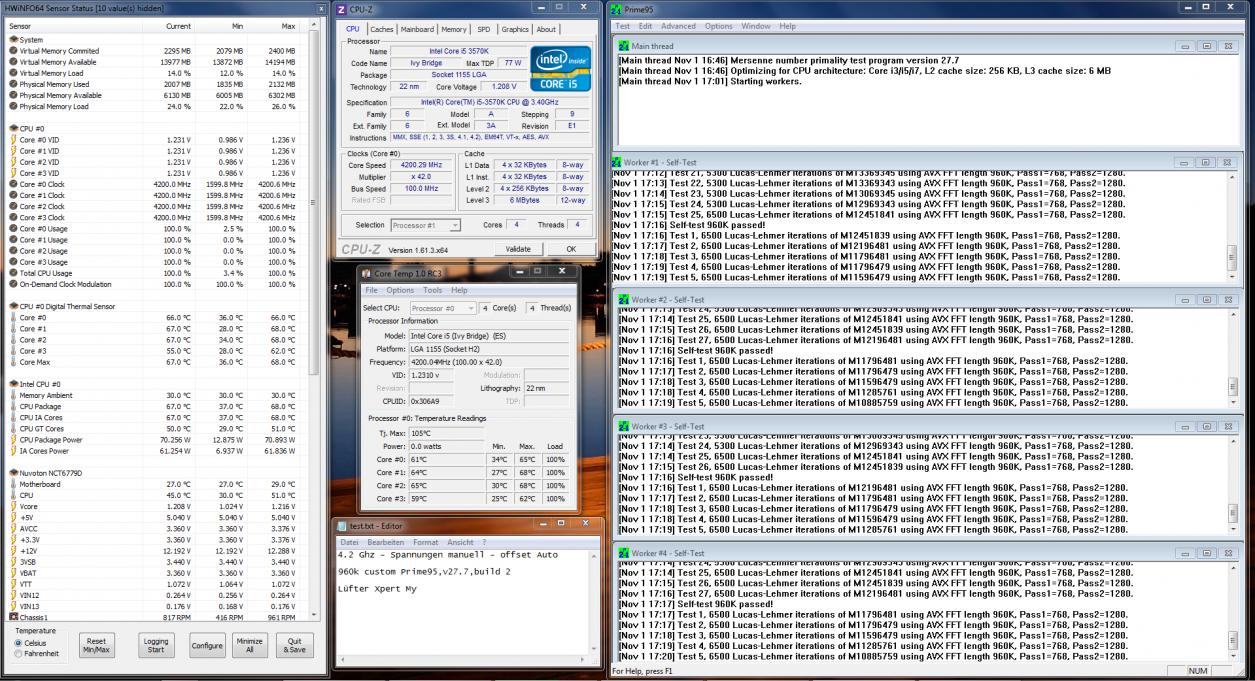
Task: Click the Reset Min/Max button
Action: point(95,646)
